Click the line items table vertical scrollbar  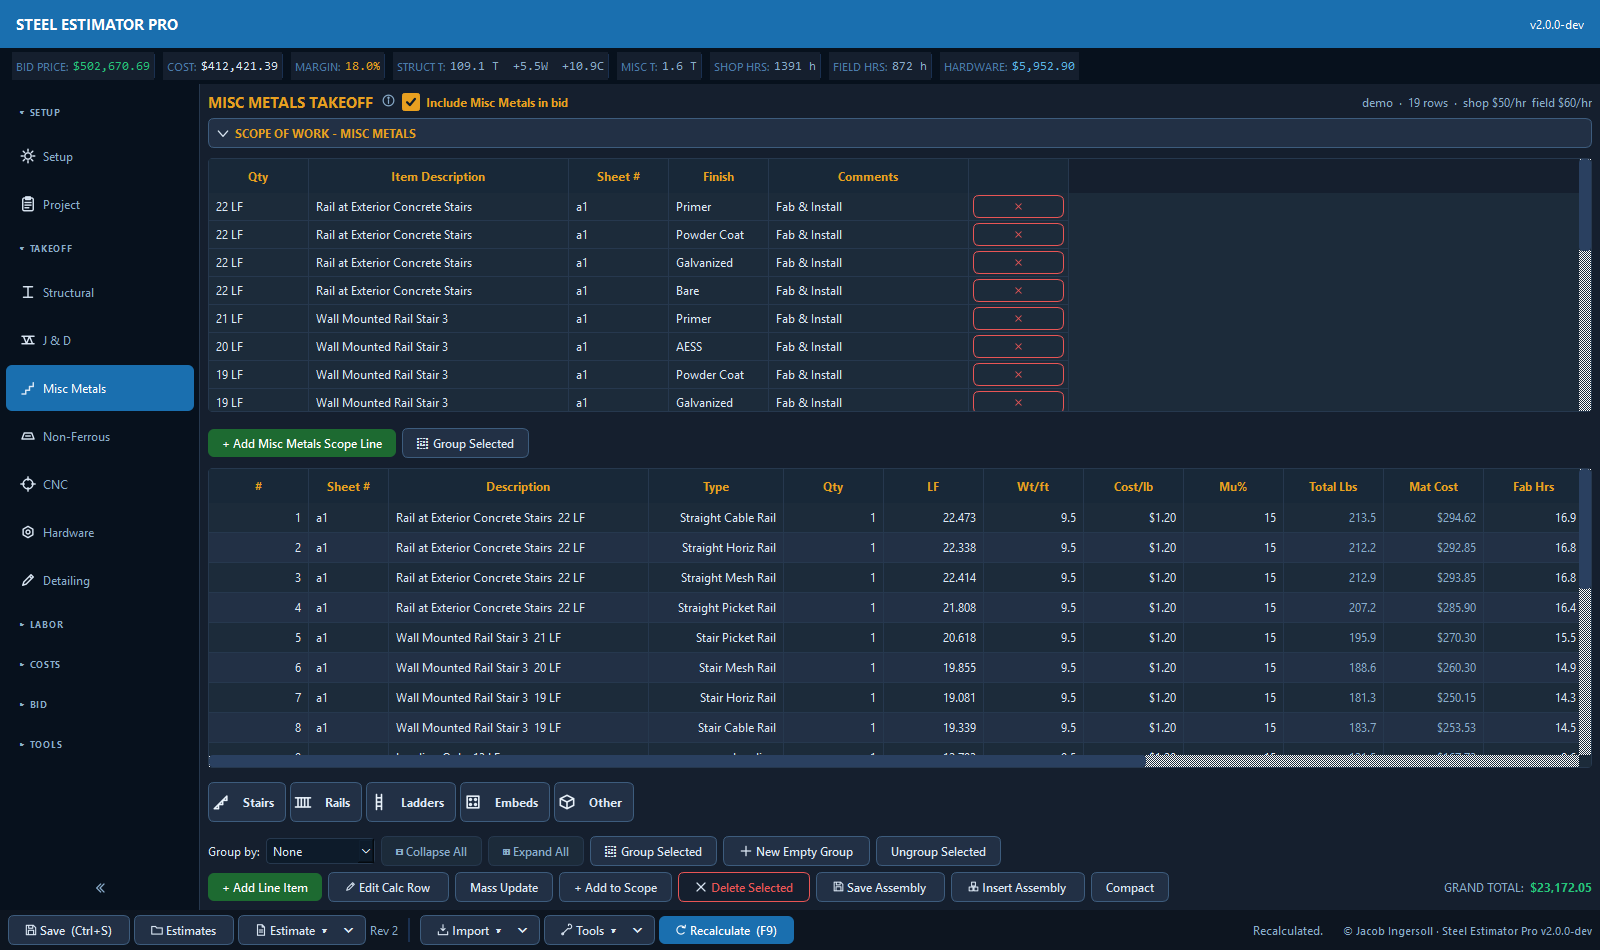(1585, 612)
